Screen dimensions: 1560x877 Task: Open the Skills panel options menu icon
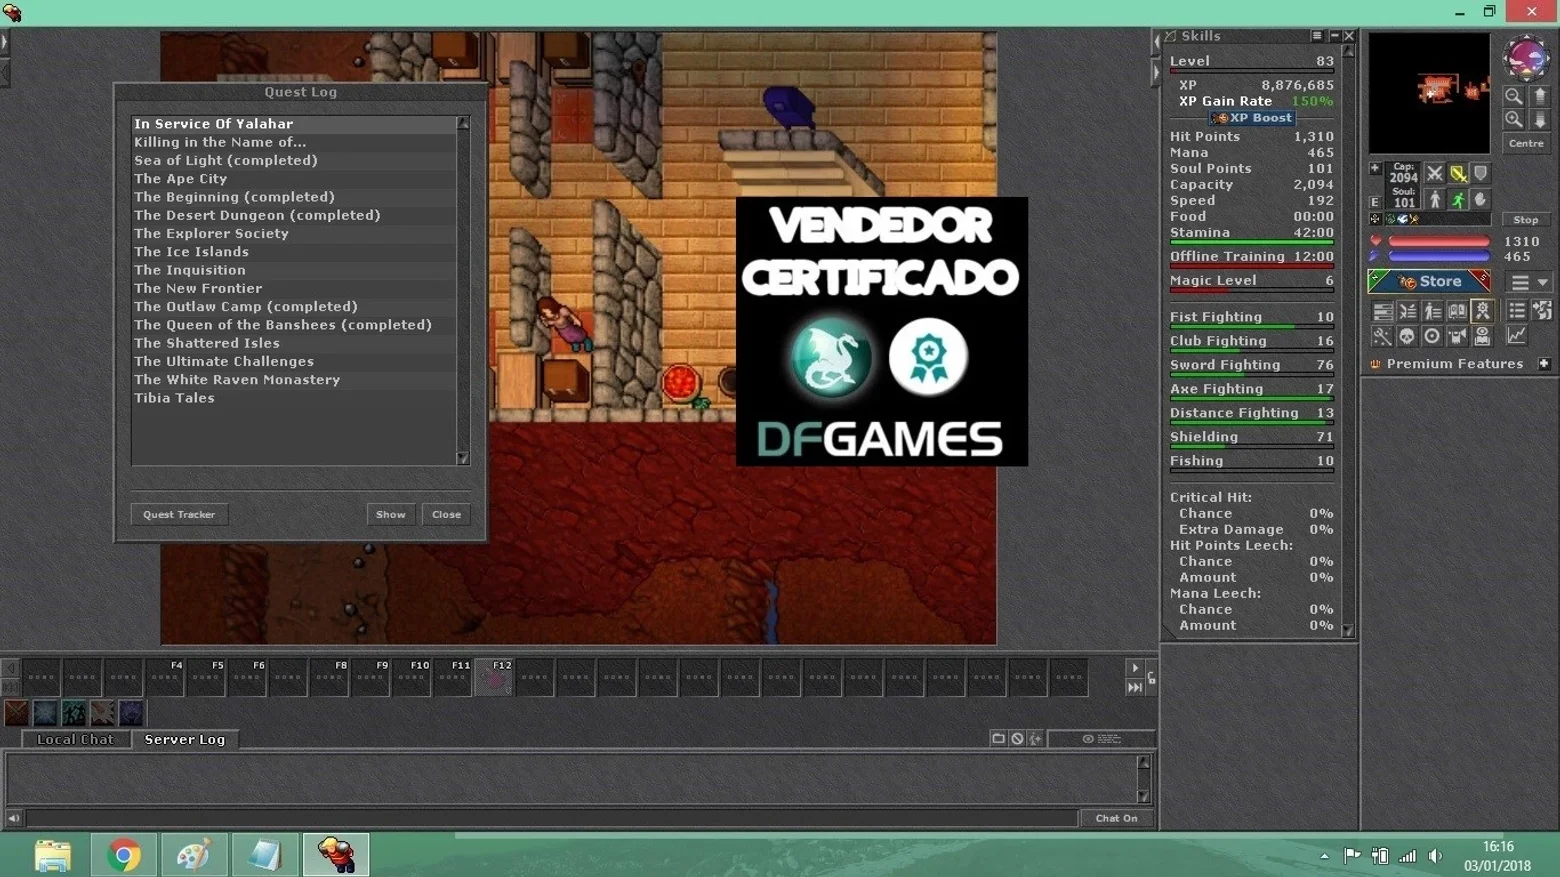click(1316, 36)
